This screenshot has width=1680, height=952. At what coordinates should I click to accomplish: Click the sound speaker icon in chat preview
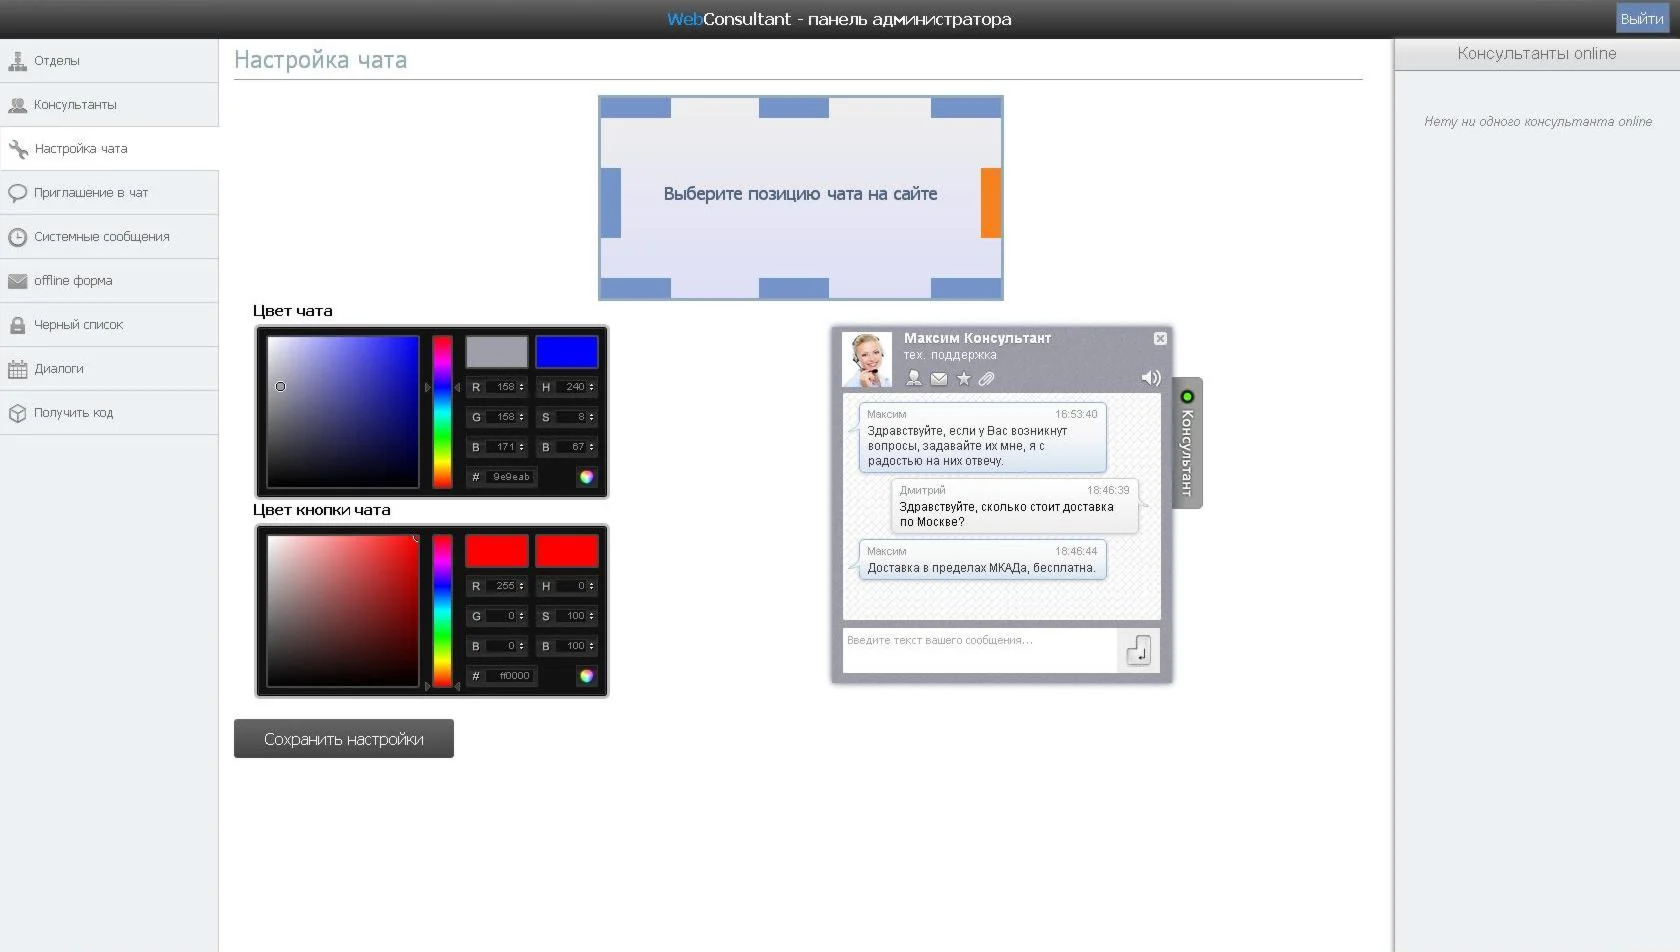point(1150,378)
